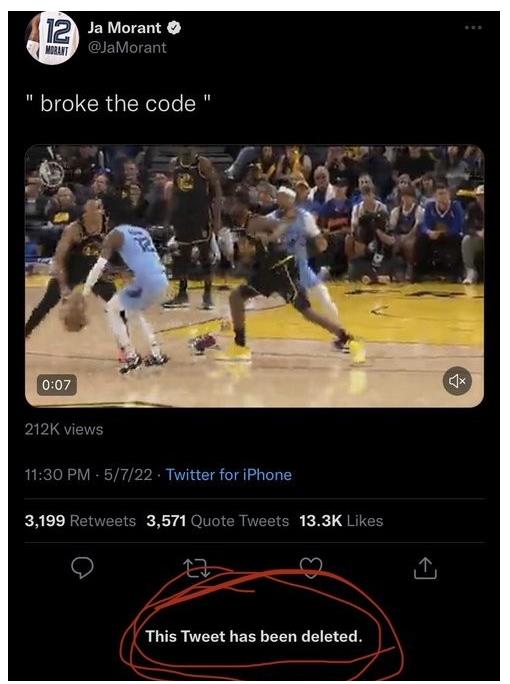Open the @JaMorant handle link
Image resolution: width=510 pixels, height=684 pixels.
(x=127, y=47)
